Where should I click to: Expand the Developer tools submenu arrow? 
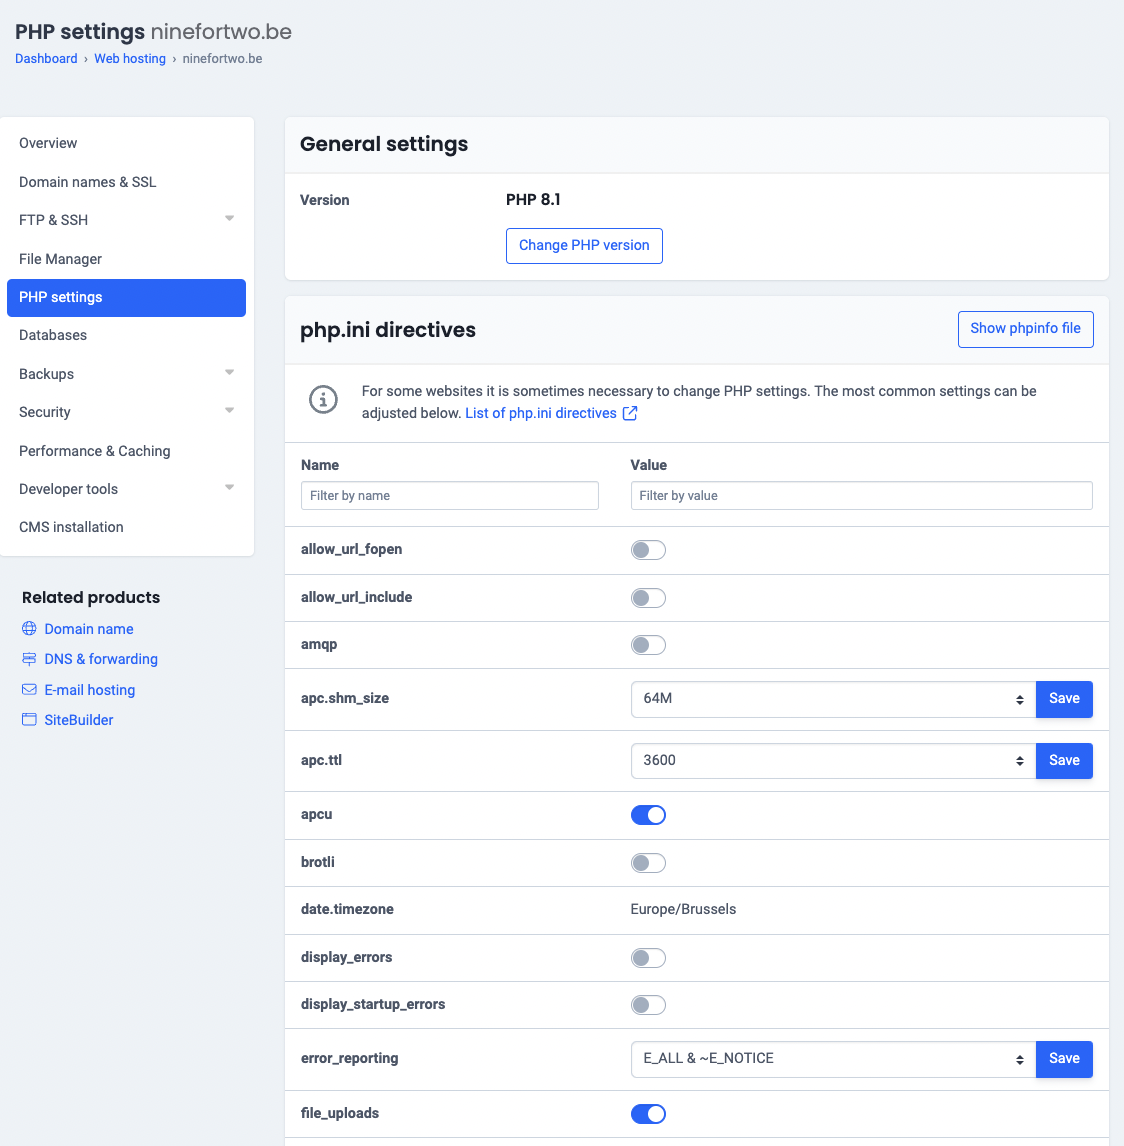[229, 488]
